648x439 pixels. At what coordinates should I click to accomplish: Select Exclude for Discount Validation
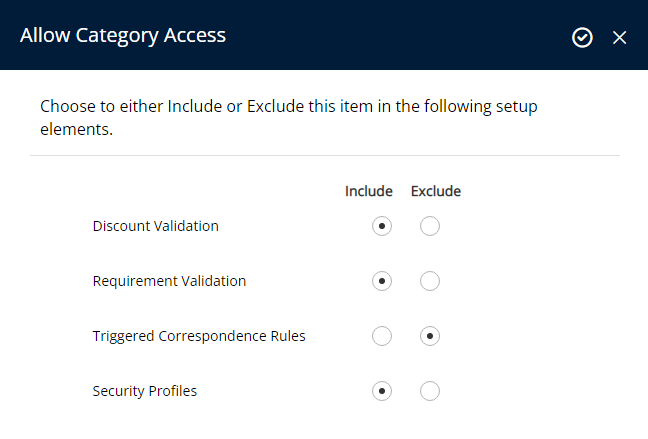coord(430,226)
